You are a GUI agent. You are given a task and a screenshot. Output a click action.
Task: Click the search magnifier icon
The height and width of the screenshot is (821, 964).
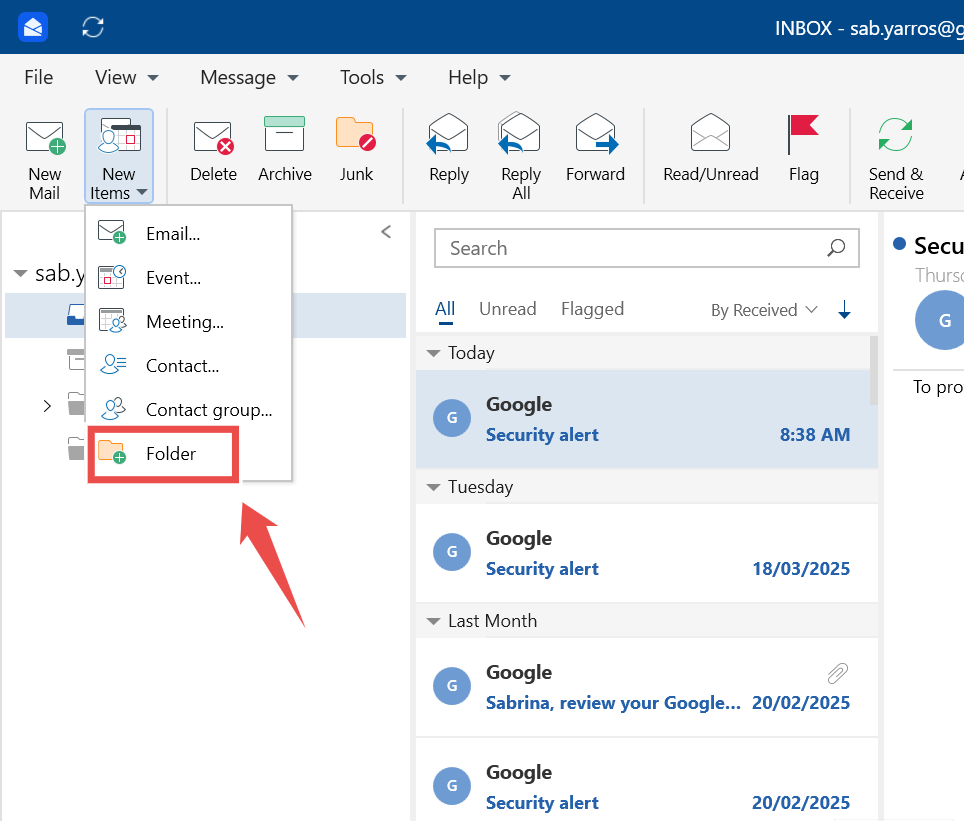coord(836,248)
